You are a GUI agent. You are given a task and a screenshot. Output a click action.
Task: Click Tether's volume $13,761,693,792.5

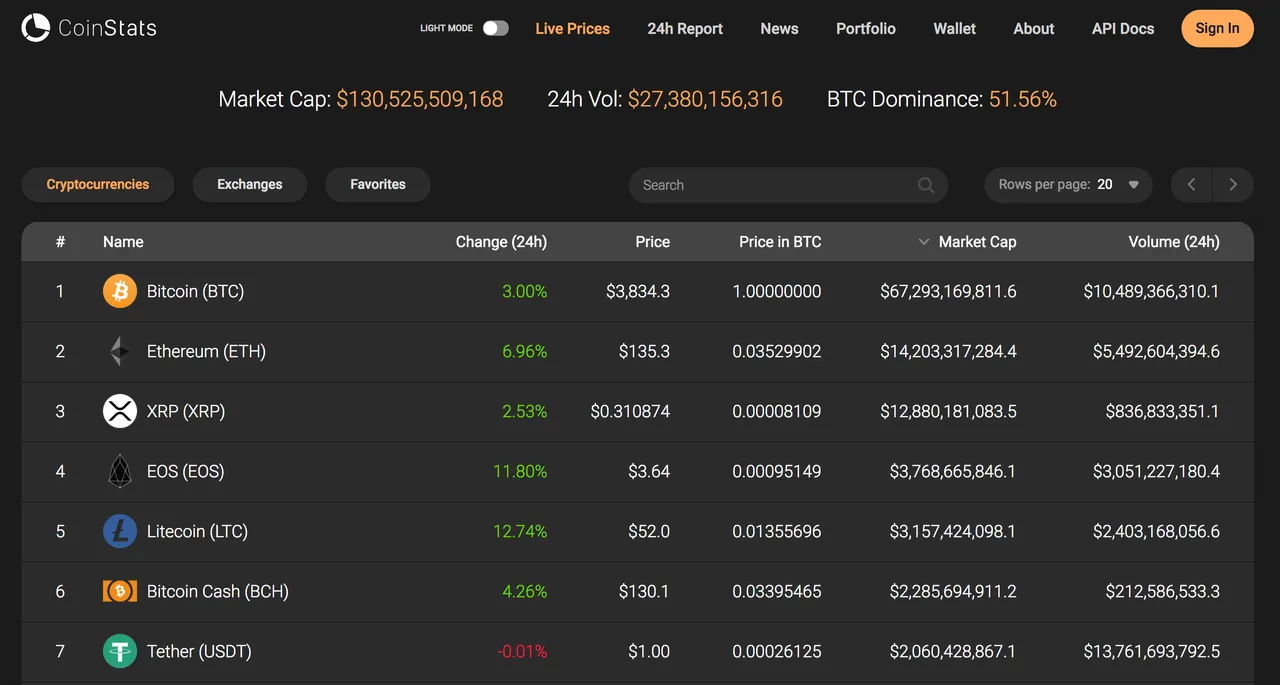(x=1152, y=651)
